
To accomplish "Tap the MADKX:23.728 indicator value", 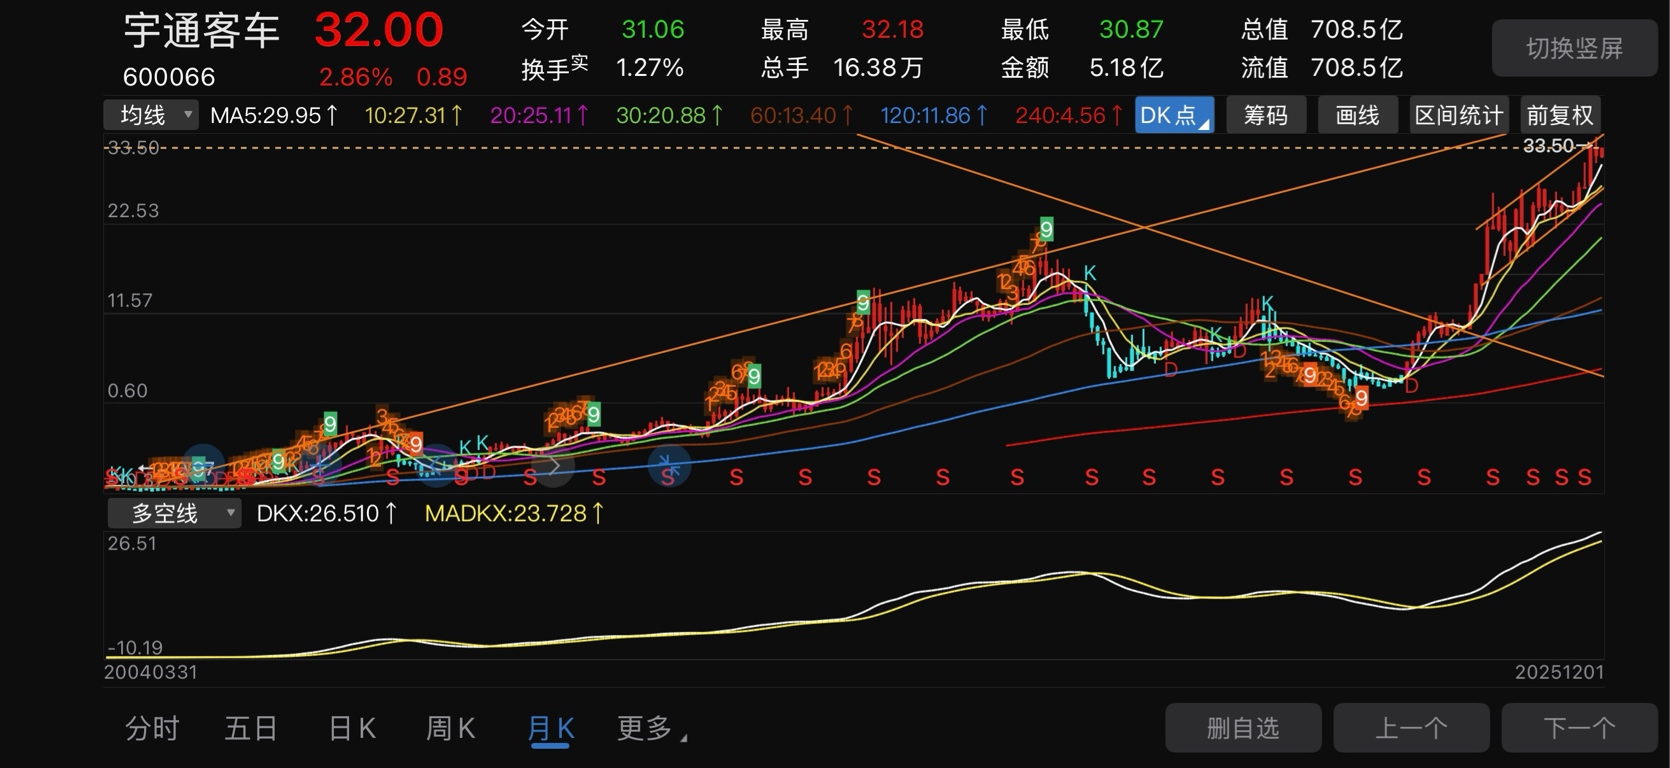I will (514, 513).
